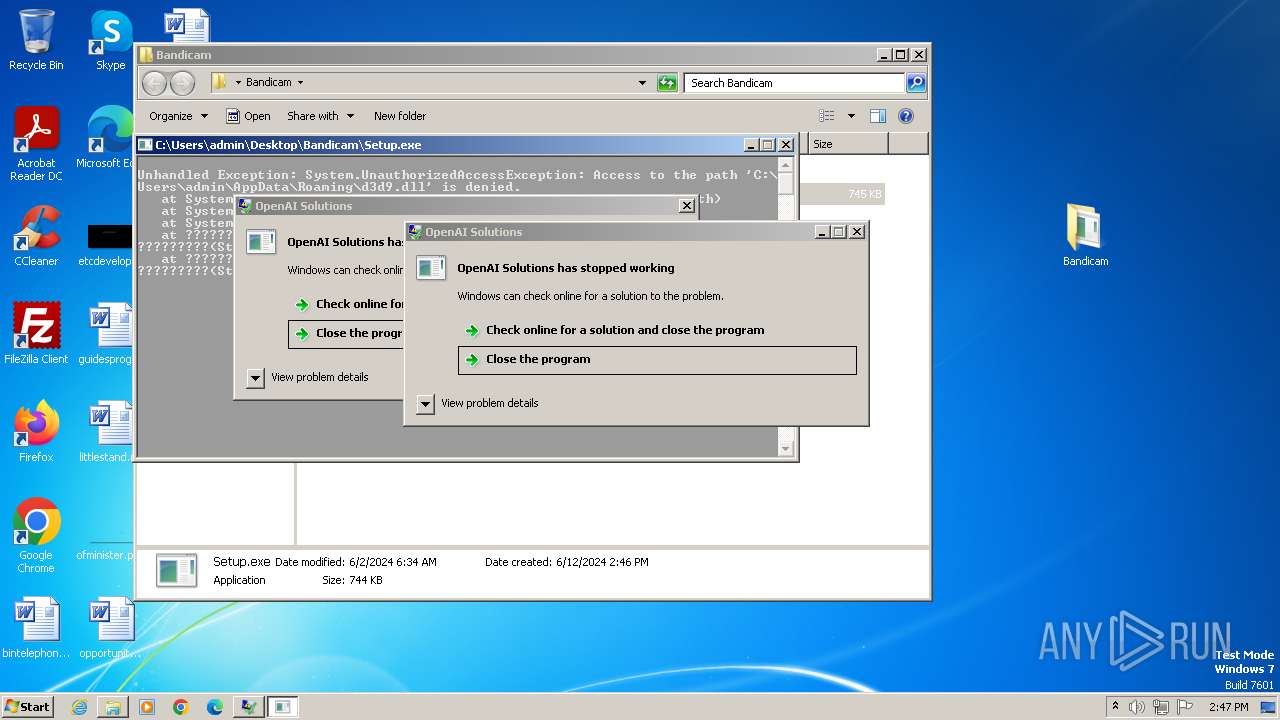Click the taskbar clock showing 2:47 PM
Image resolution: width=1280 pixels, height=720 pixels.
1228,707
